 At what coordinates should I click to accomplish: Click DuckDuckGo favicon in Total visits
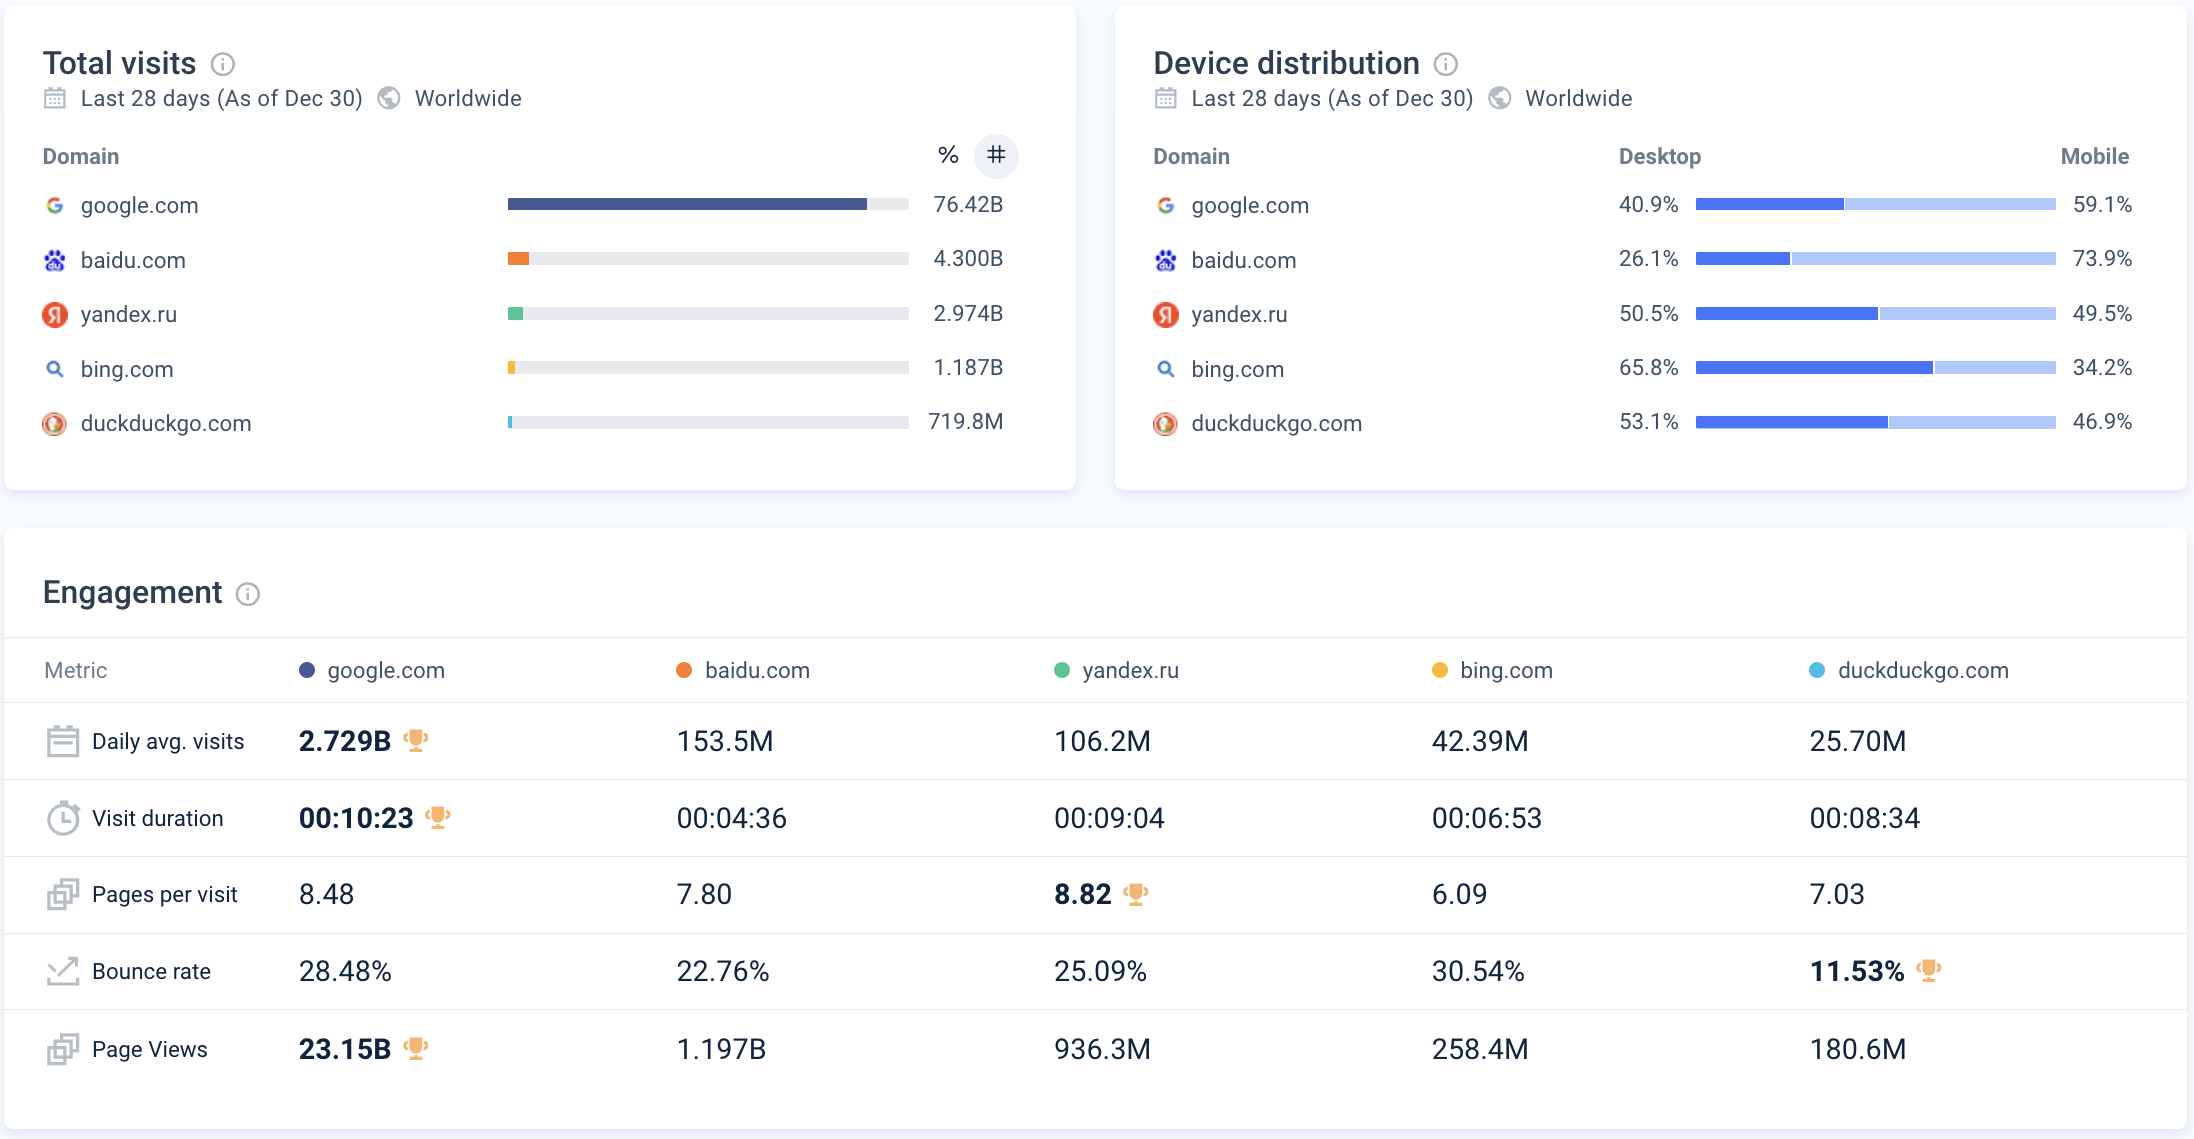pos(55,423)
